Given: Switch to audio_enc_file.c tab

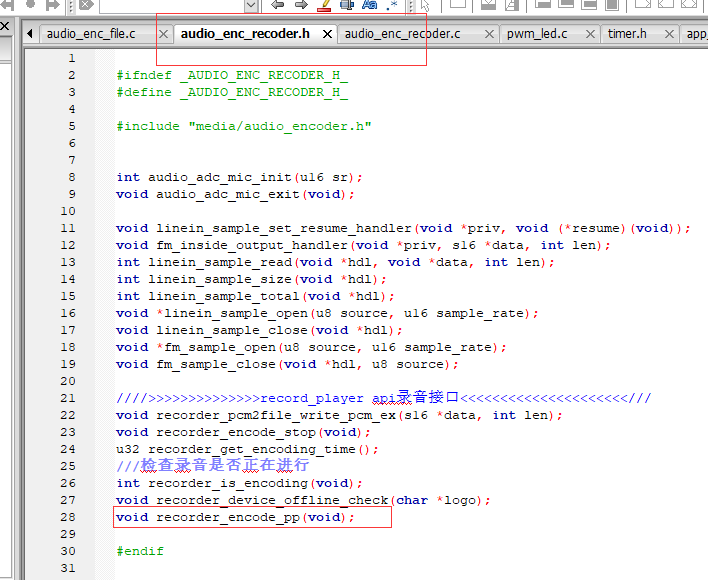Looking at the screenshot, I should click(x=91, y=34).
